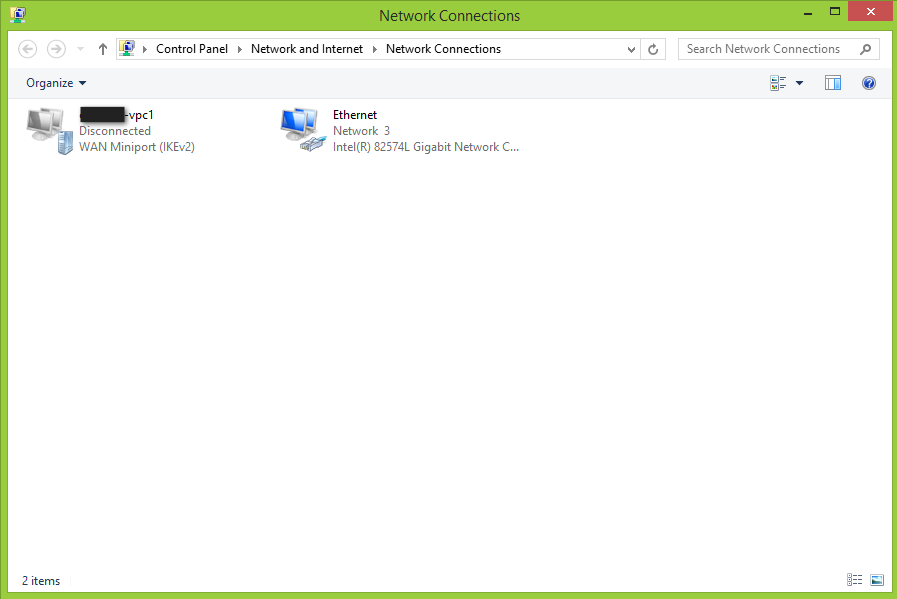
Task: Click the change-view toggle icon on toolbar
Action: (778, 82)
